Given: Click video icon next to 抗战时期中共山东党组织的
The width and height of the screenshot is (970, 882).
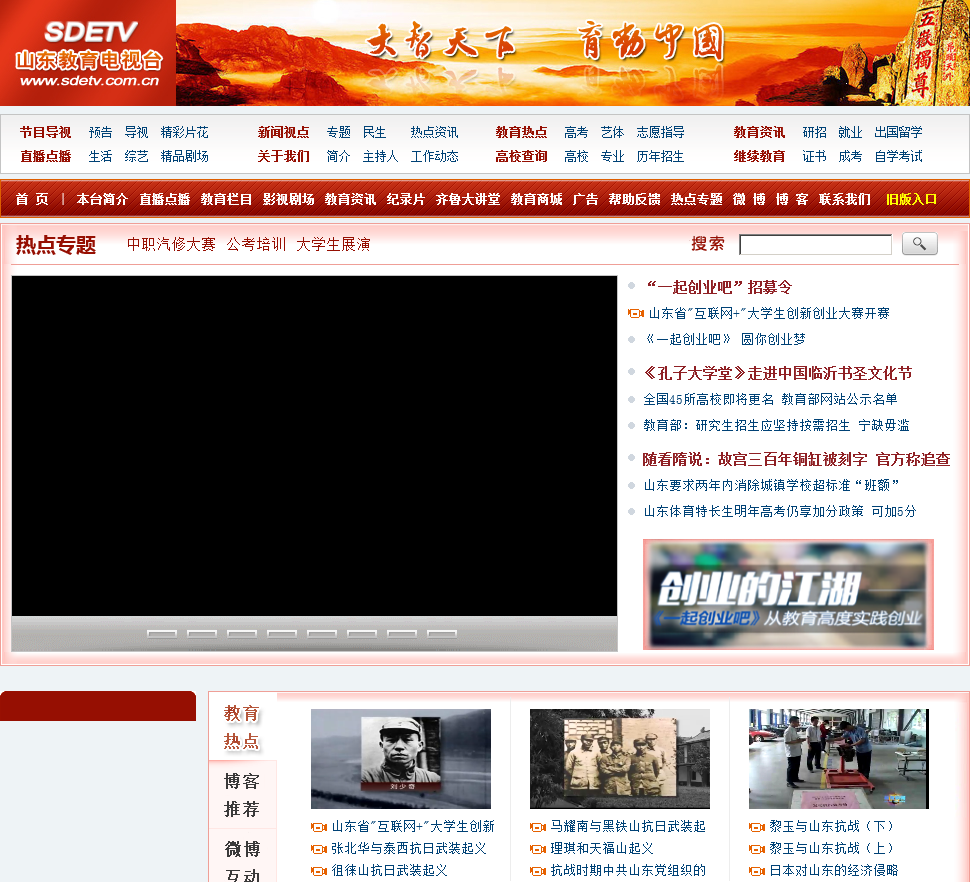Looking at the screenshot, I should click(538, 871).
